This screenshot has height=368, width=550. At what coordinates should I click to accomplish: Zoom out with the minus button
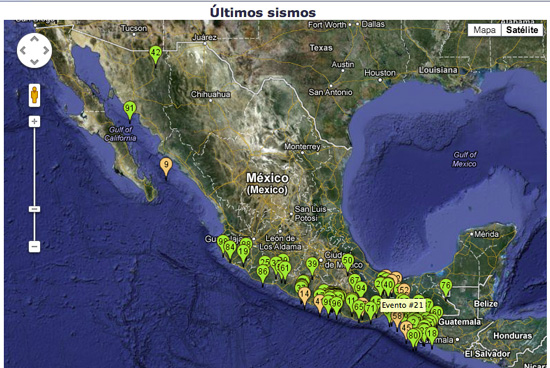coord(34,246)
